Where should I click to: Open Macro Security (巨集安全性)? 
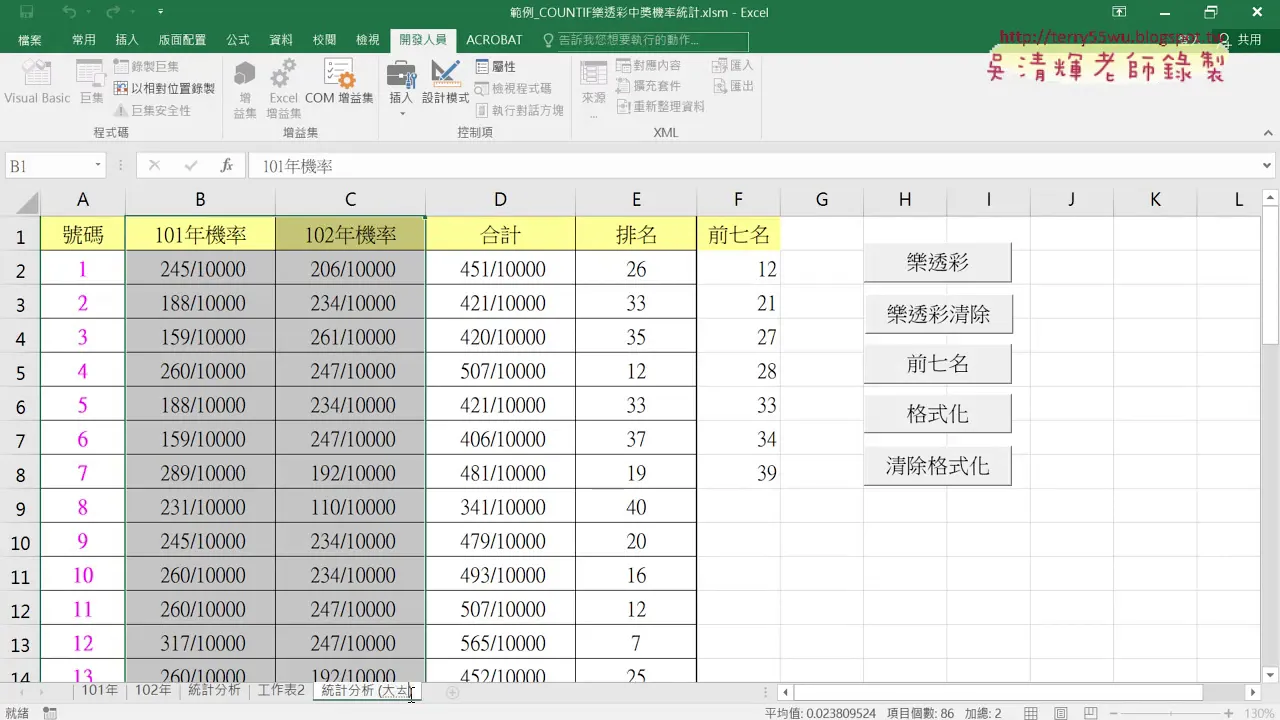[152, 110]
